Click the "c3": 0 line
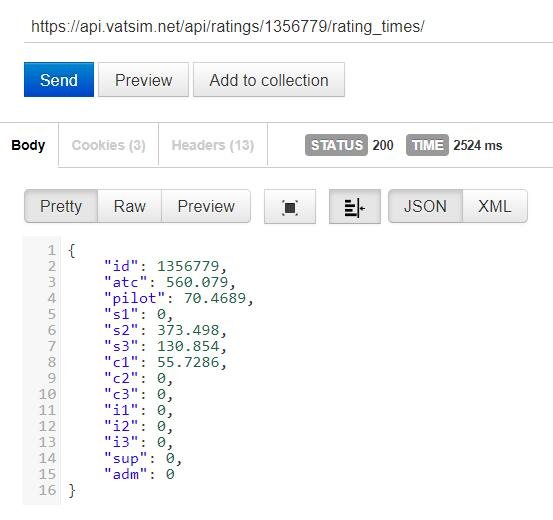This screenshot has height=520, width=553. point(138,394)
